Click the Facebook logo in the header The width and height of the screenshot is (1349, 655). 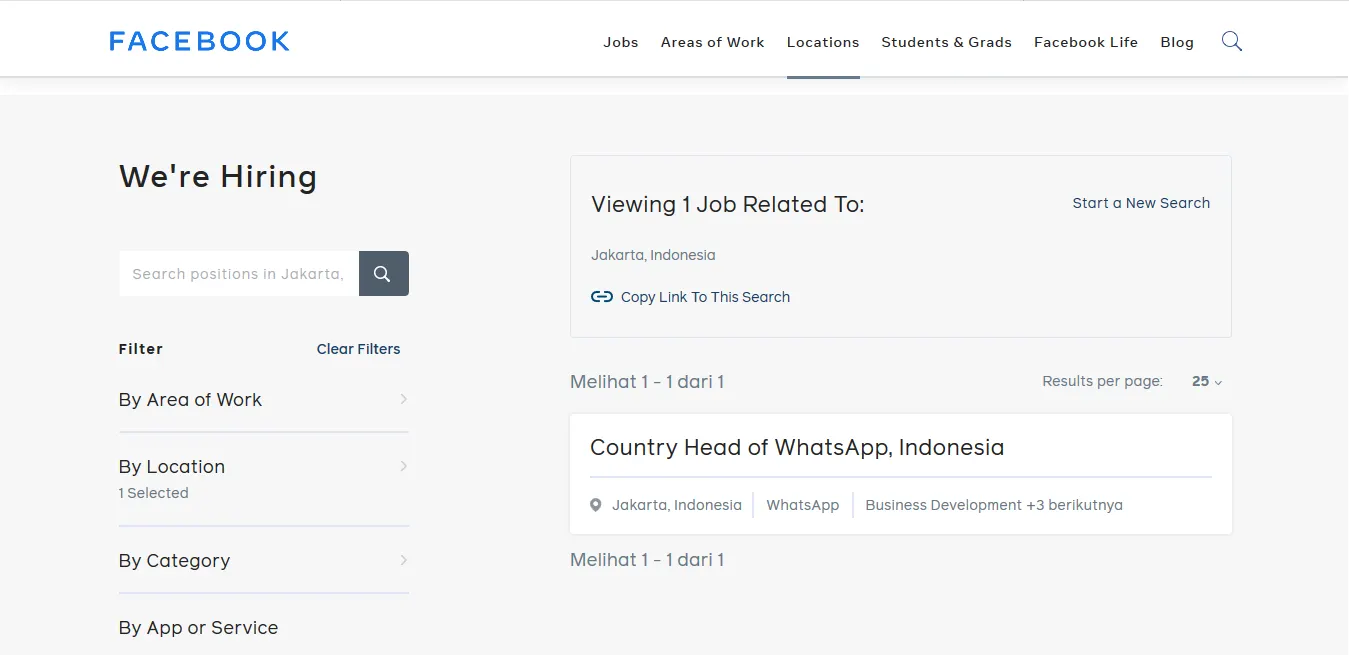point(199,41)
